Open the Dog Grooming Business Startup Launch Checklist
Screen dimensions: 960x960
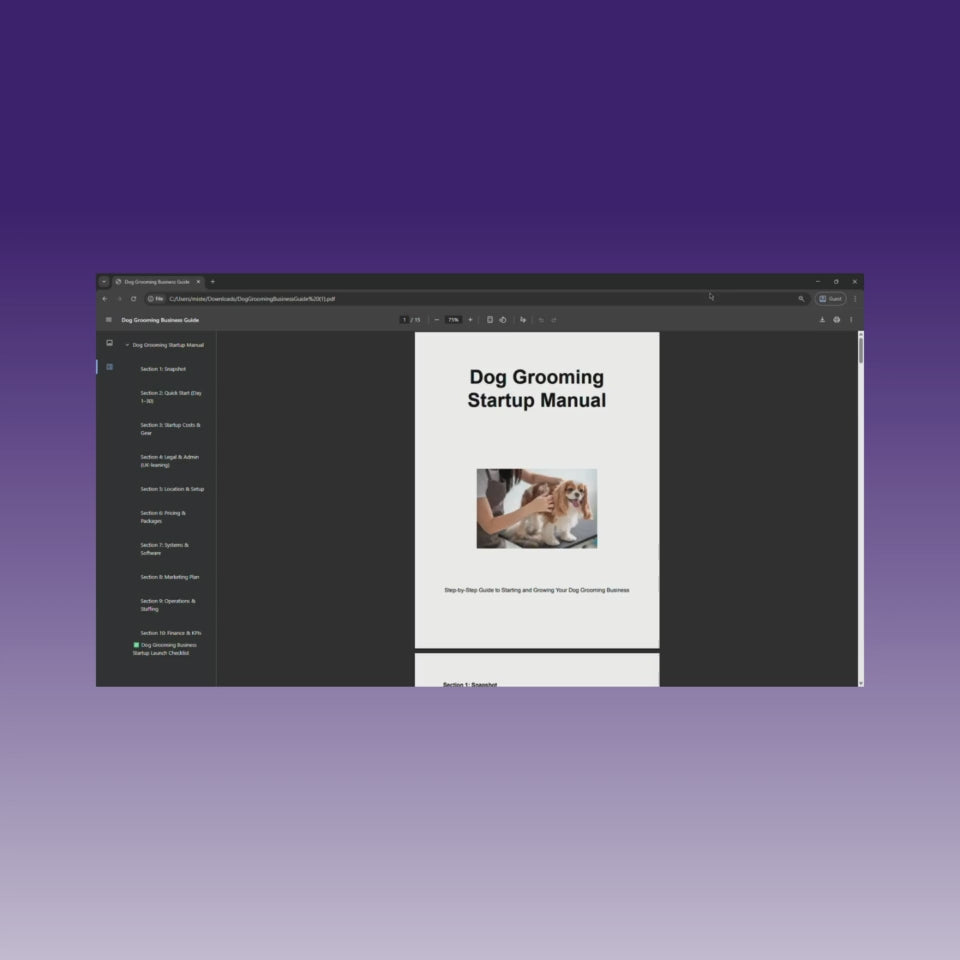point(163,649)
